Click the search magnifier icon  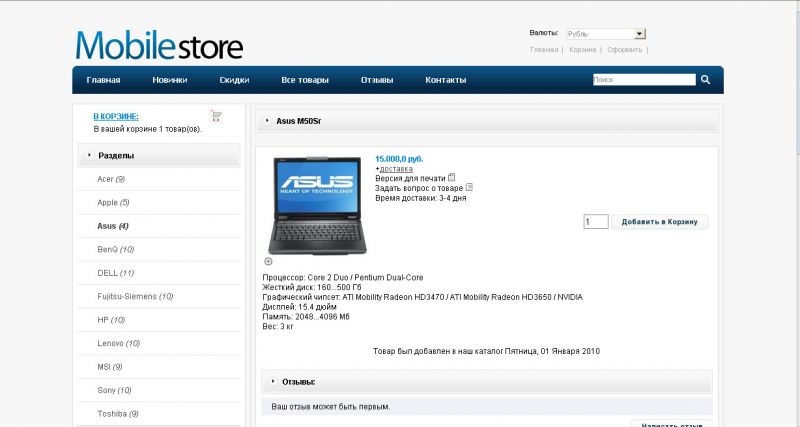tap(705, 80)
